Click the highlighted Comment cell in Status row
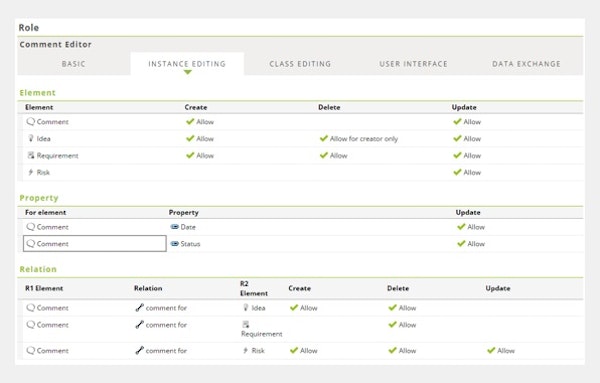 95,243
